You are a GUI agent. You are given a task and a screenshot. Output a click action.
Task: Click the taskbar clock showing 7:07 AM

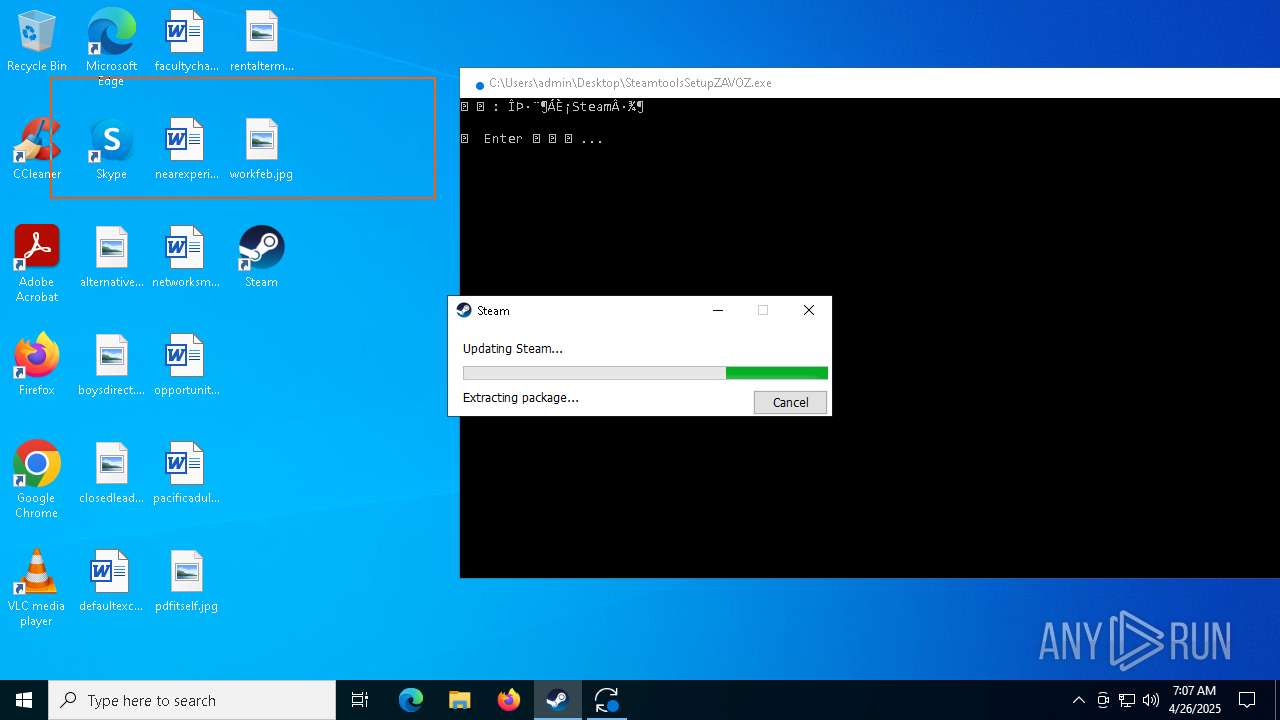click(1195, 700)
